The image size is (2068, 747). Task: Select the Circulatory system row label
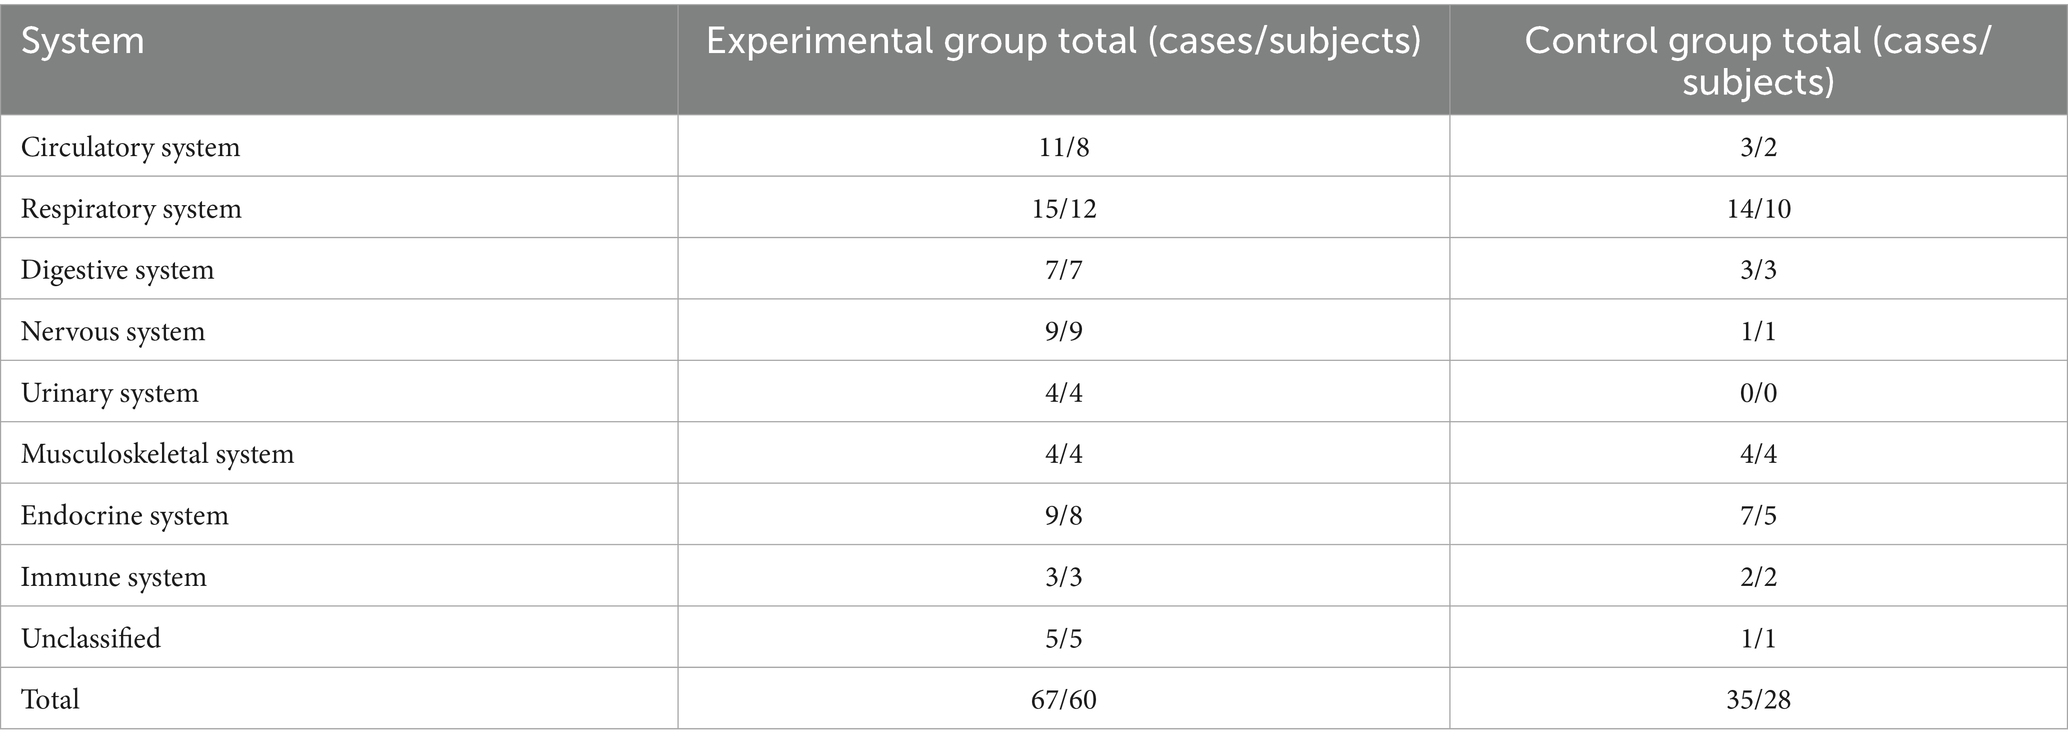(x=130, y=148)
